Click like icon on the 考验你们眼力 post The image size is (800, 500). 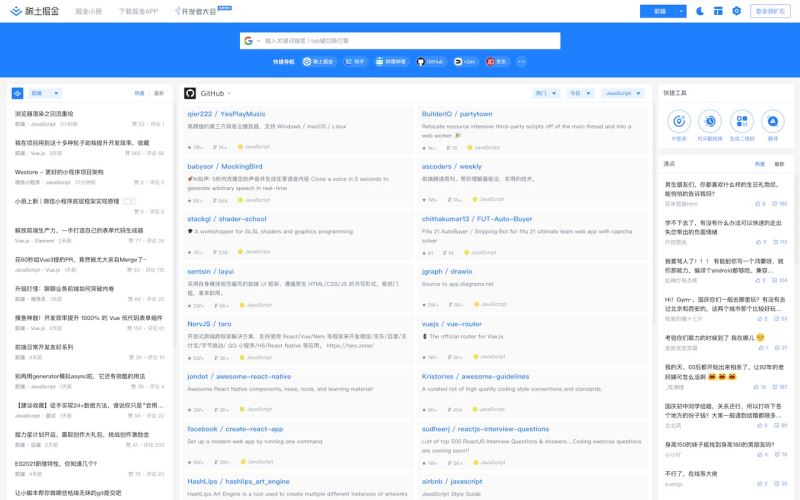pos(762,348)
